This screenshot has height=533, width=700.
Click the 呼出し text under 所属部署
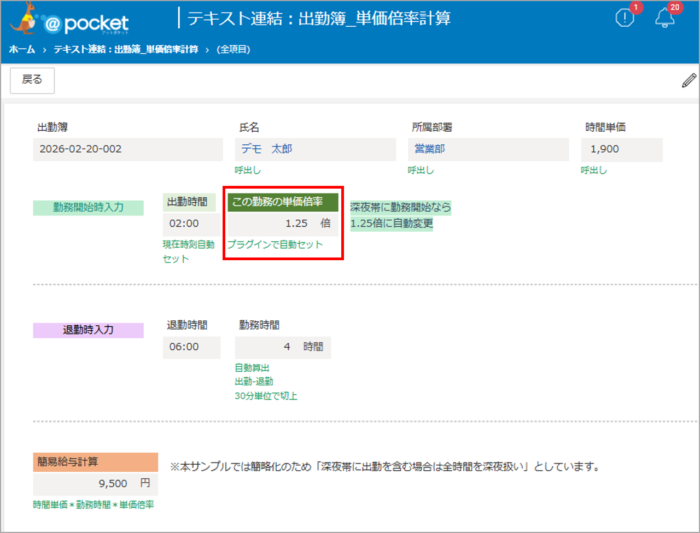coord(421,171)
